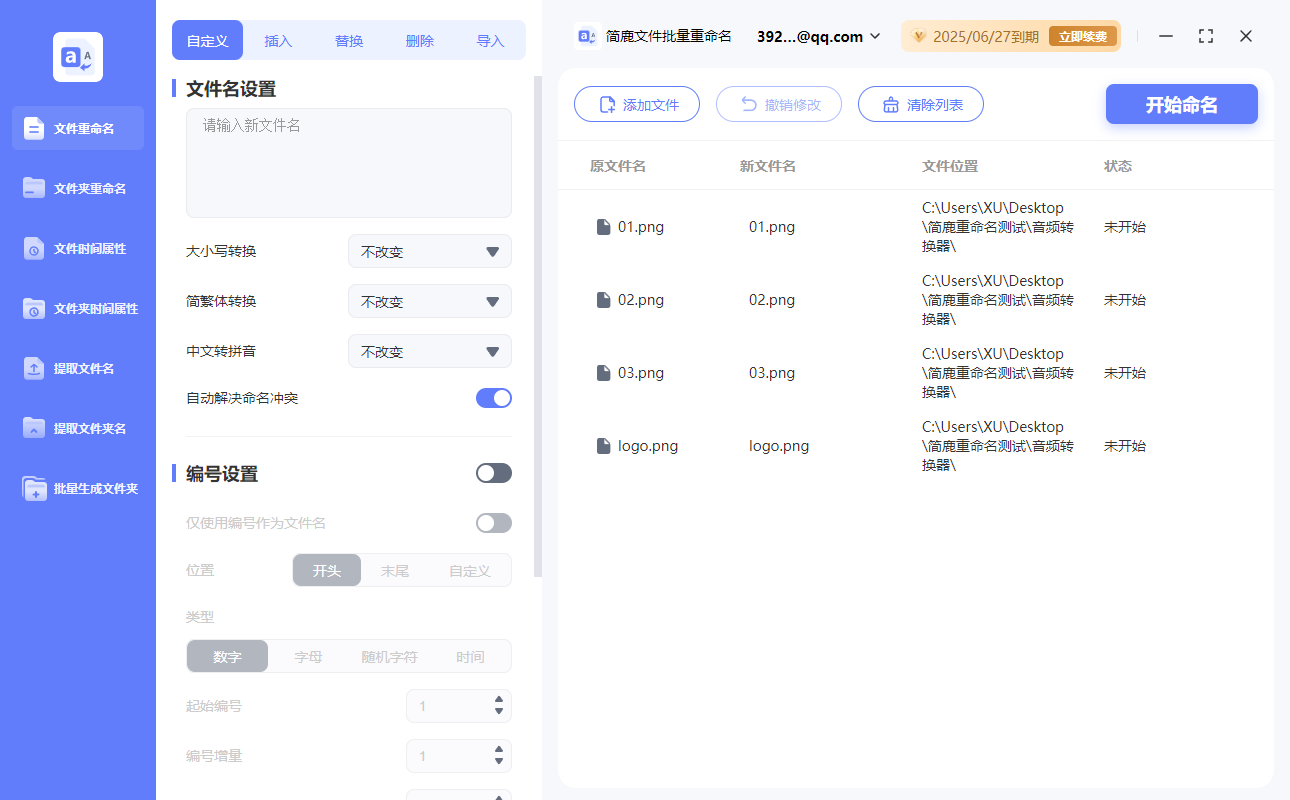Disable 自动解决命名冲突 switch
The image size is (1290, 800).
click(493, 397)
